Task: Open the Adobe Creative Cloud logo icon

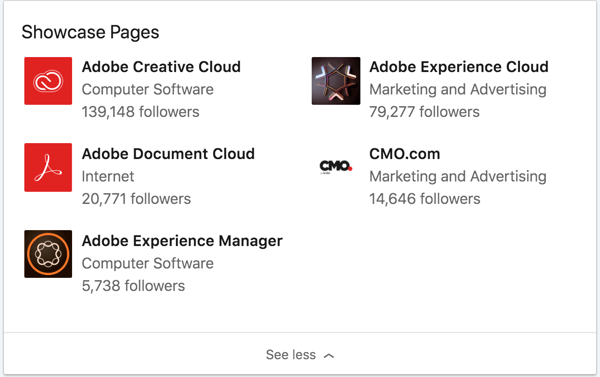Action: click(x=48, y=81)
